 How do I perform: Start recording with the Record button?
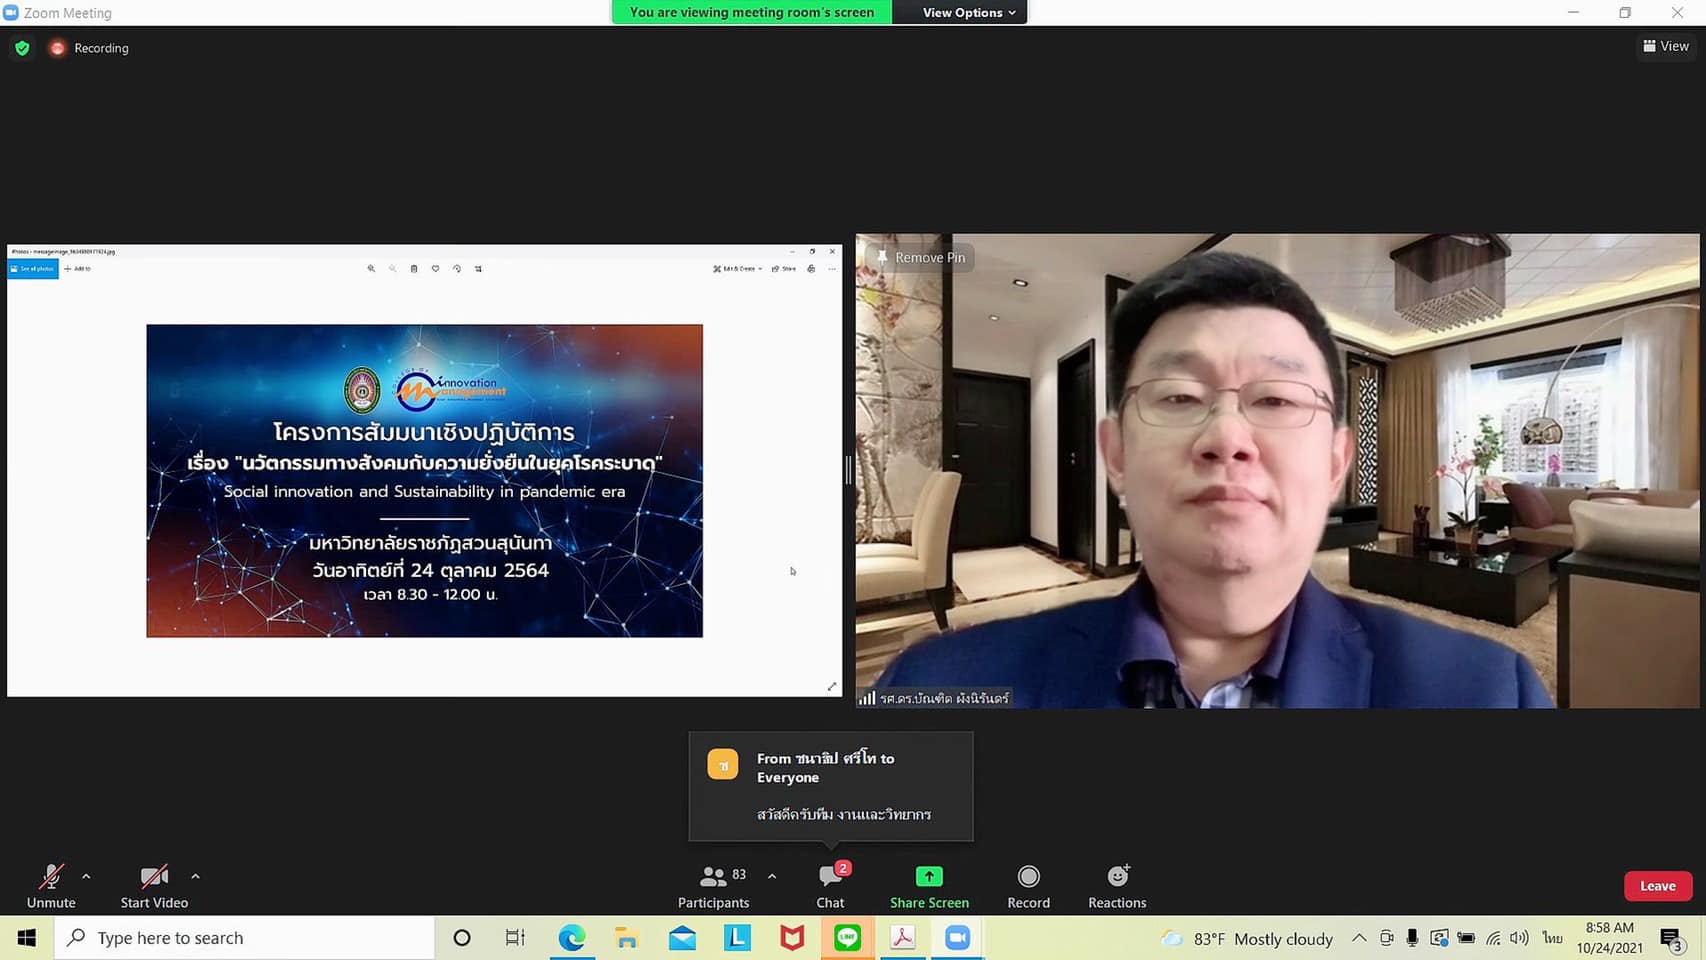tap(1028, 886)
